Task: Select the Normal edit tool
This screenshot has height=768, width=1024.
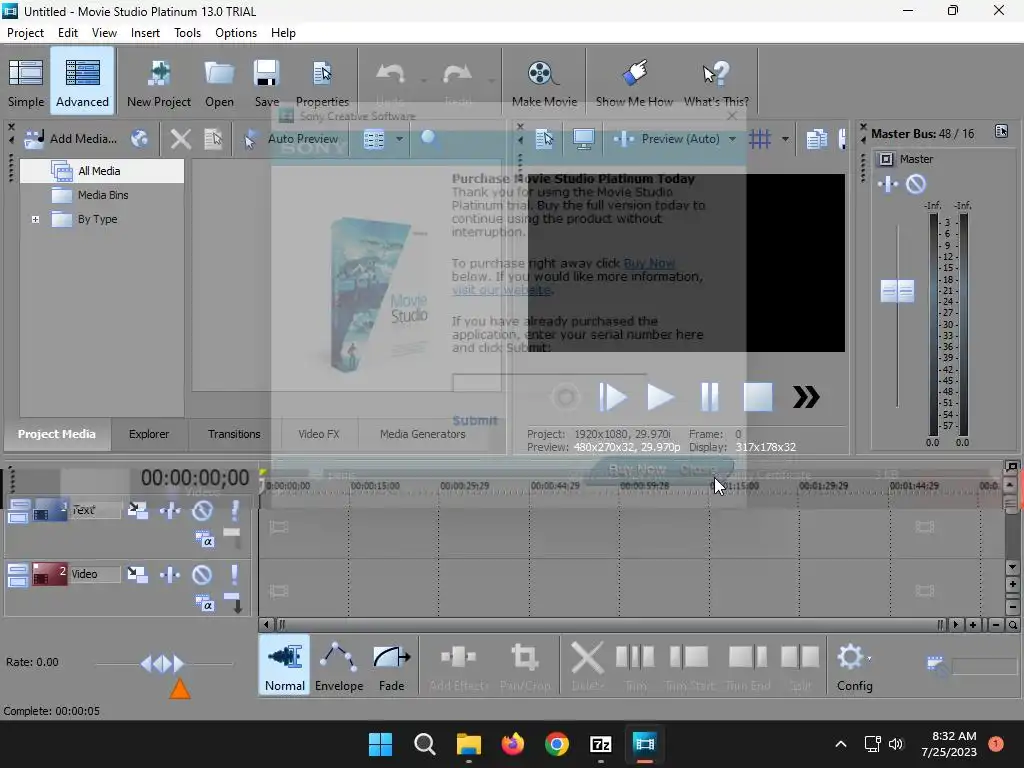Action: click(284, 665)
